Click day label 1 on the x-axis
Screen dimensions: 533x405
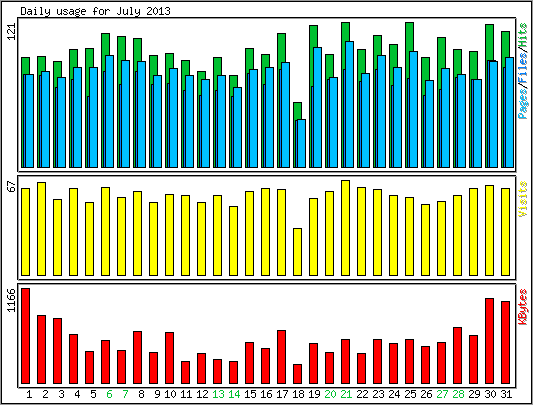click(x=29, y=394)
